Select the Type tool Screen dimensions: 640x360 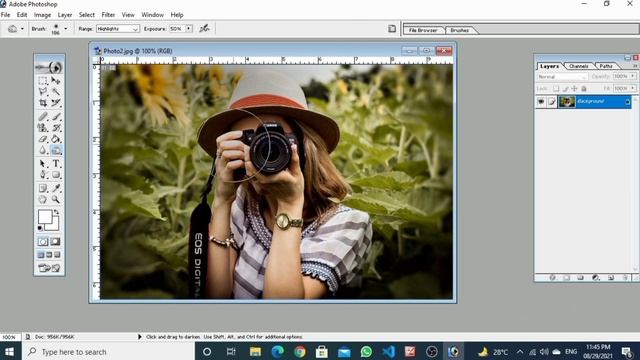click(56, 164)
